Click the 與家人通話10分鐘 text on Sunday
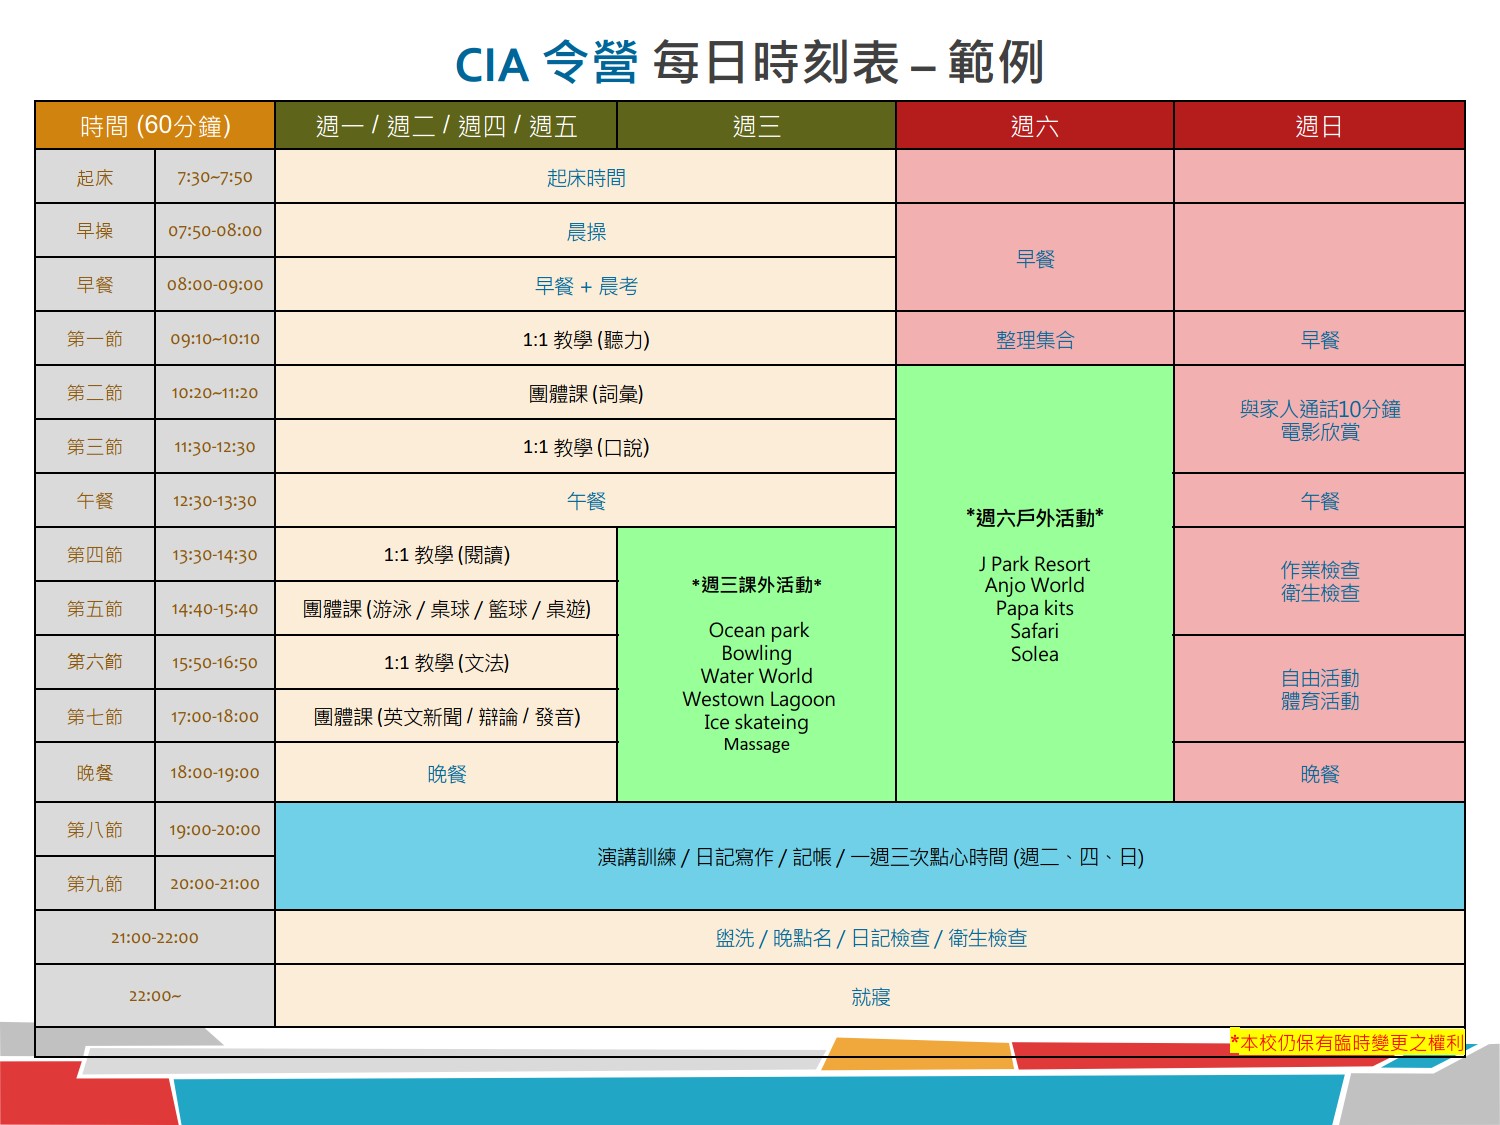 point(1319,409)
